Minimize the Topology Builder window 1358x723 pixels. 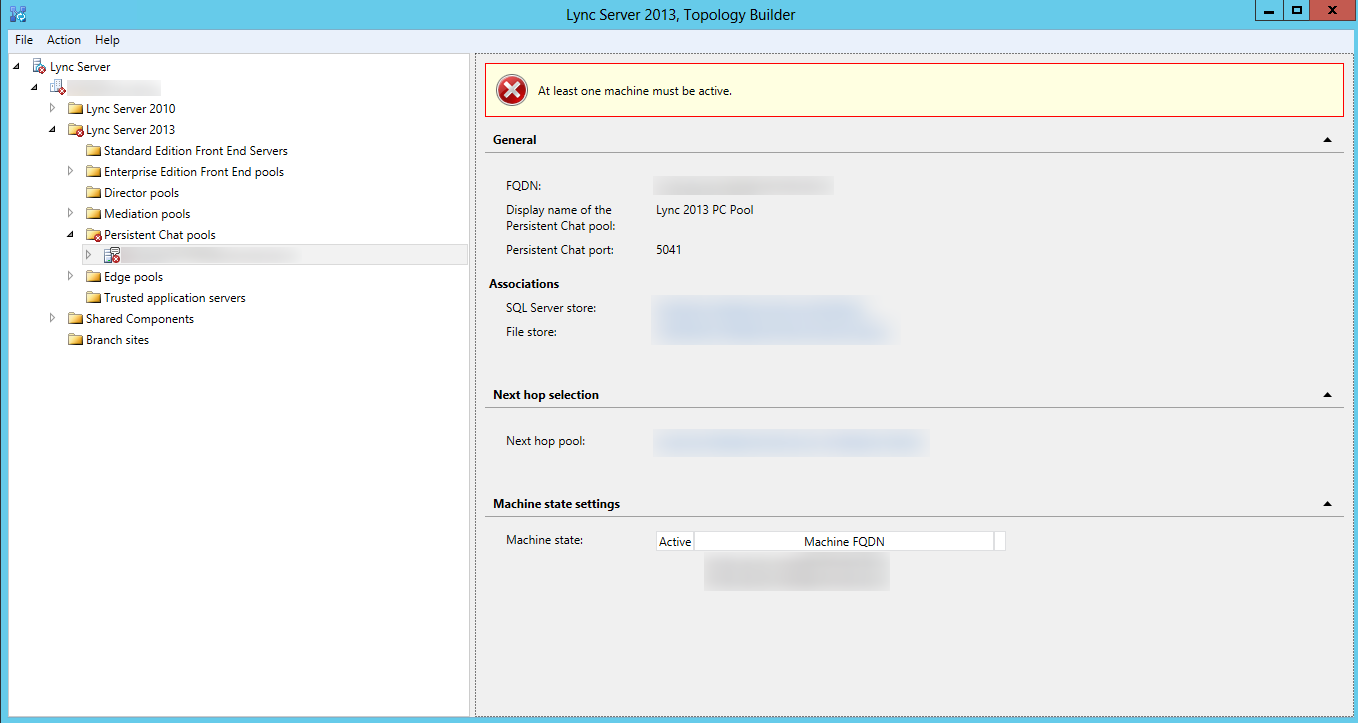click(x=1270, y=11)
